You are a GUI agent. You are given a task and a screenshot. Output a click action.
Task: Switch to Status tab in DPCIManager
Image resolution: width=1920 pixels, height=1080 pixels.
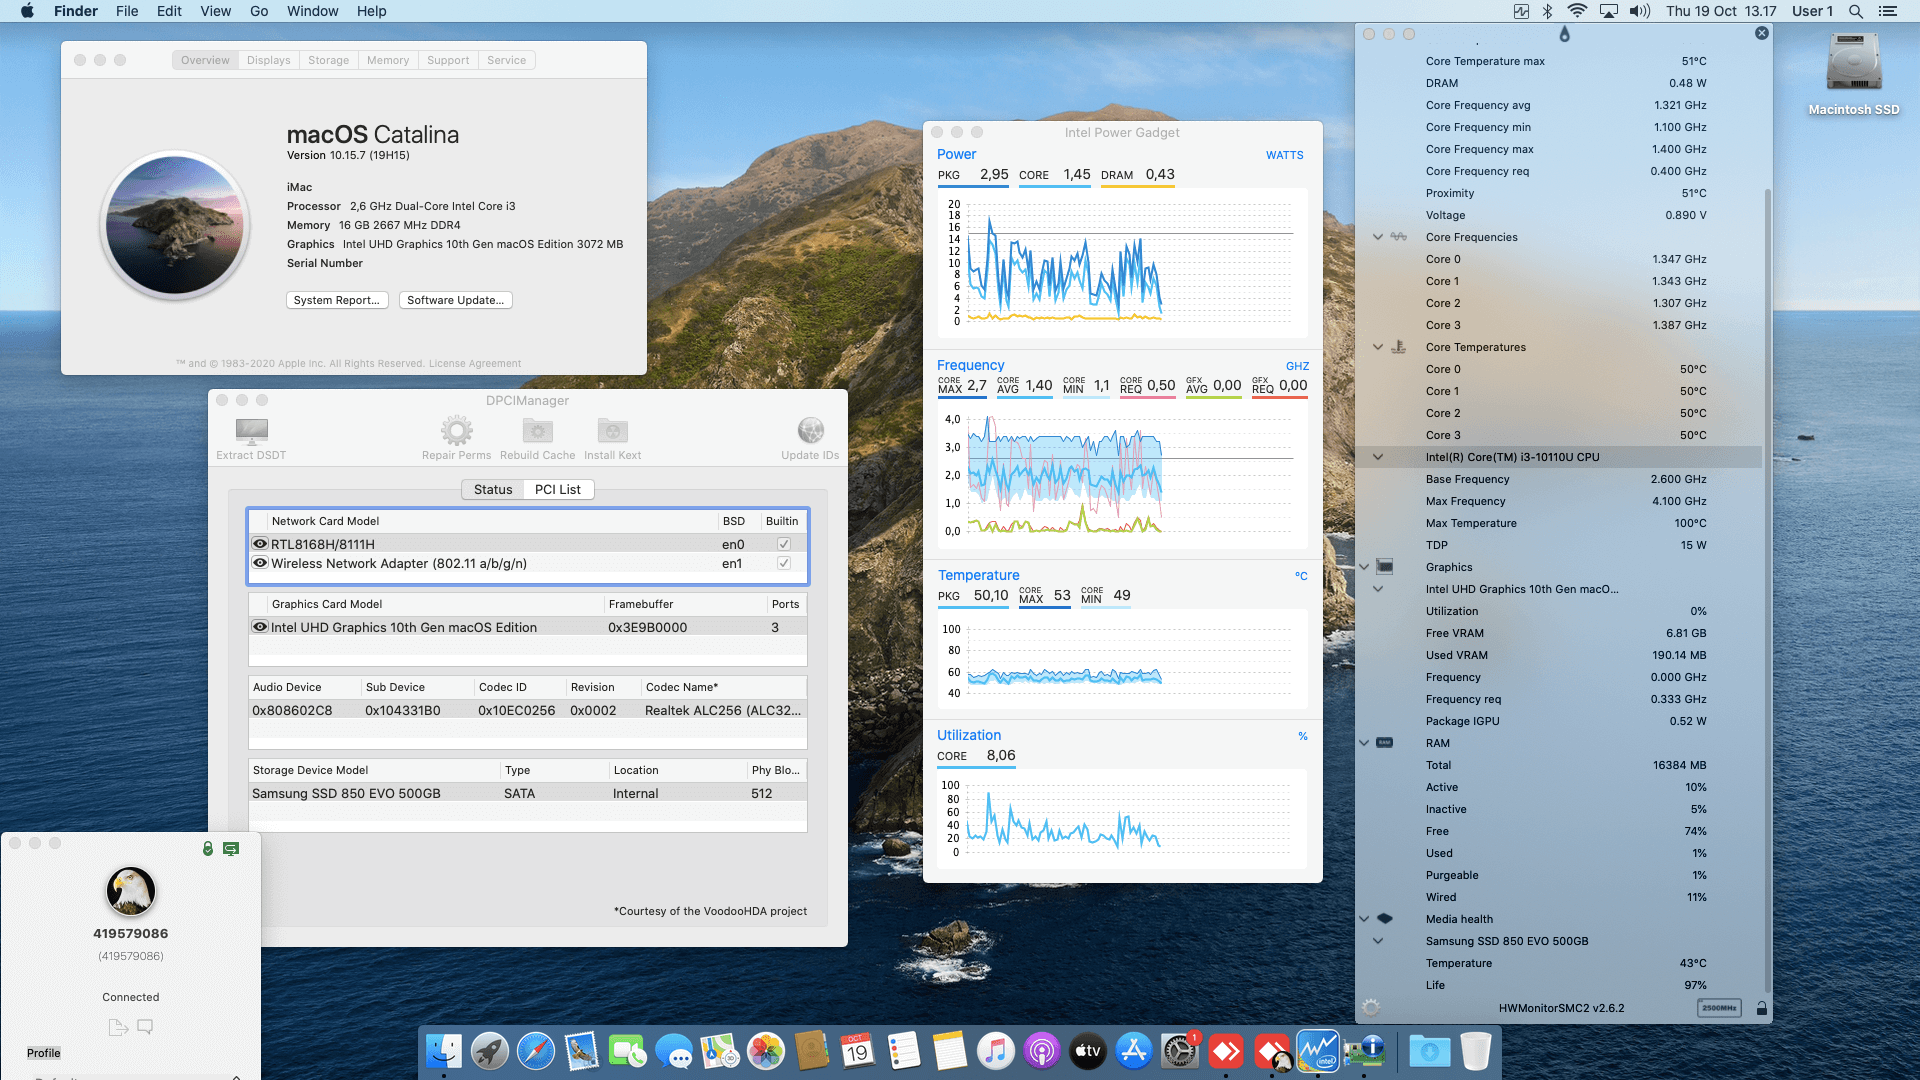pos(493,489)
